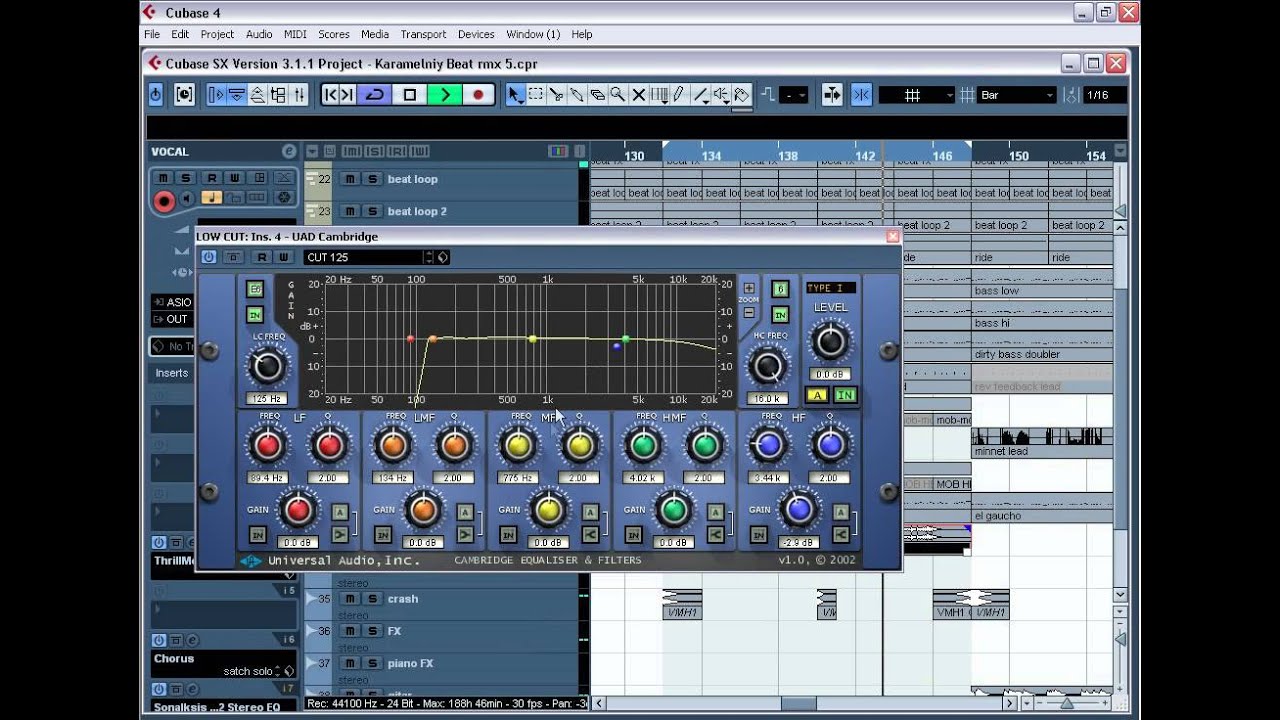The image size is (1280, 720).
Task: Go to the next marker
Action: pyautogui.click(x=348, y=95)
